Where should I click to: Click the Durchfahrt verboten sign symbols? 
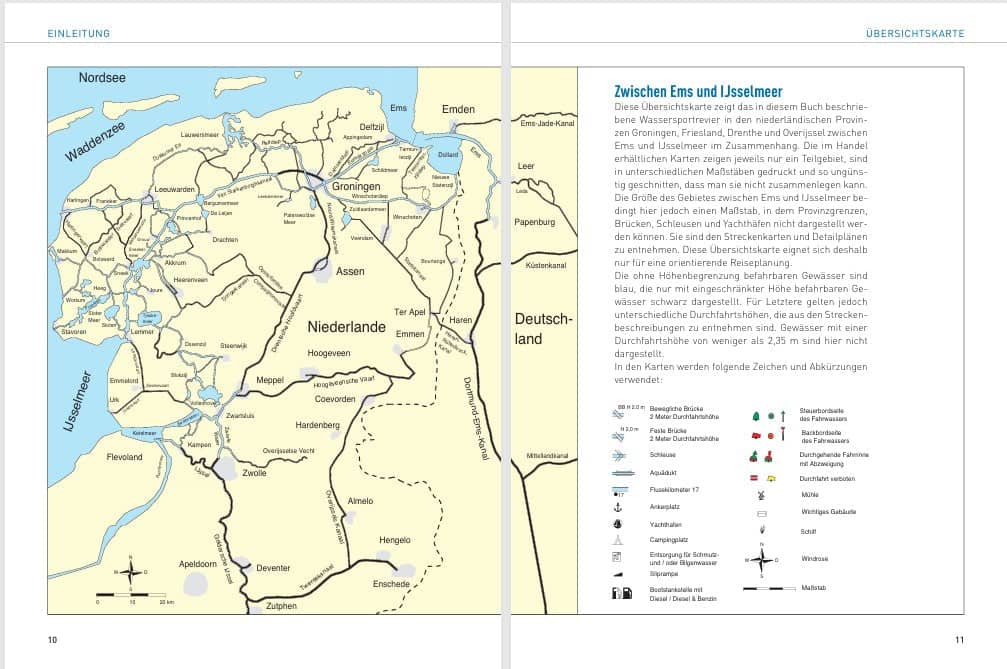coord(763,478)
